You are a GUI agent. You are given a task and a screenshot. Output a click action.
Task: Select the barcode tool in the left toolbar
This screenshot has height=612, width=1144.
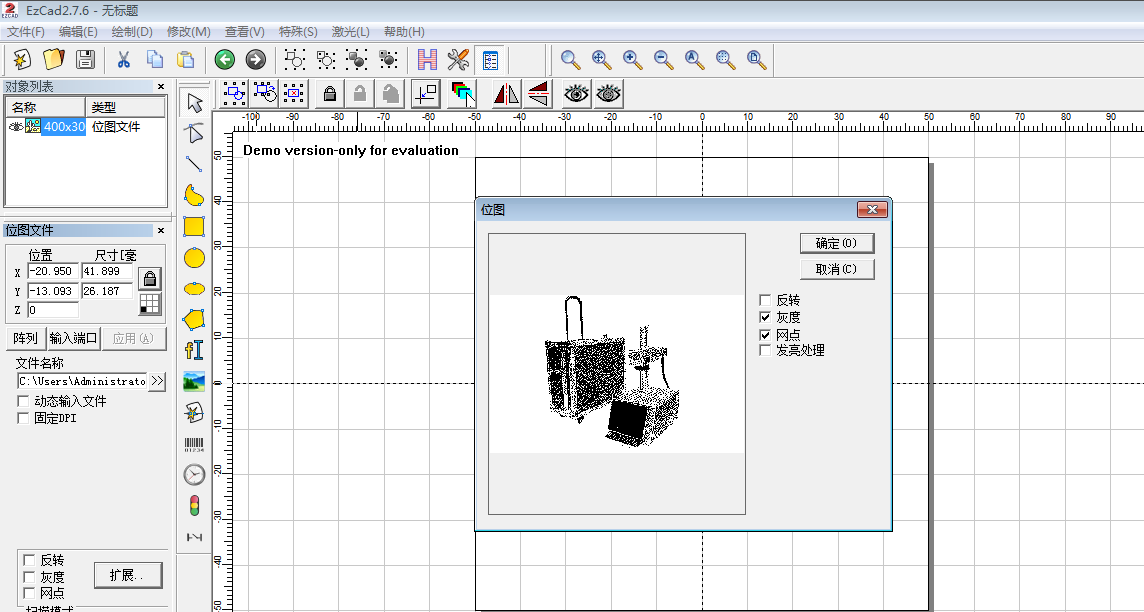[x=194, y=445]
